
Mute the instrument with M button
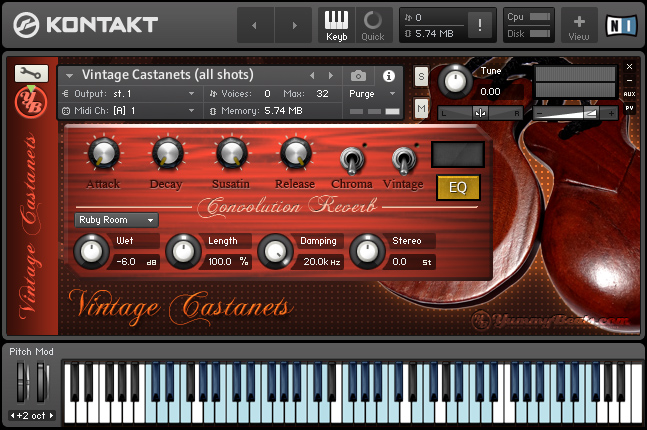tap(421, 109)
